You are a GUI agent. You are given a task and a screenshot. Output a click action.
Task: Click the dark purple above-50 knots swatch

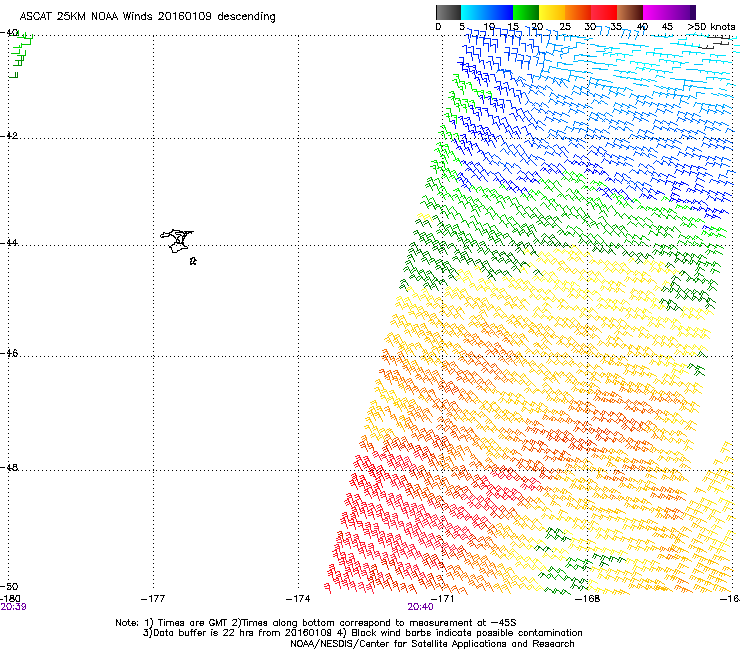click(x=693, y=12)
